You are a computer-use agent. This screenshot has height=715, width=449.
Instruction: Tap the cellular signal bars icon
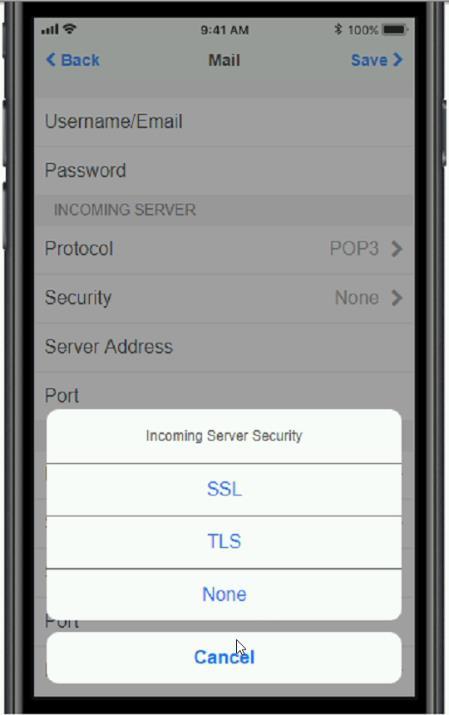50,30
